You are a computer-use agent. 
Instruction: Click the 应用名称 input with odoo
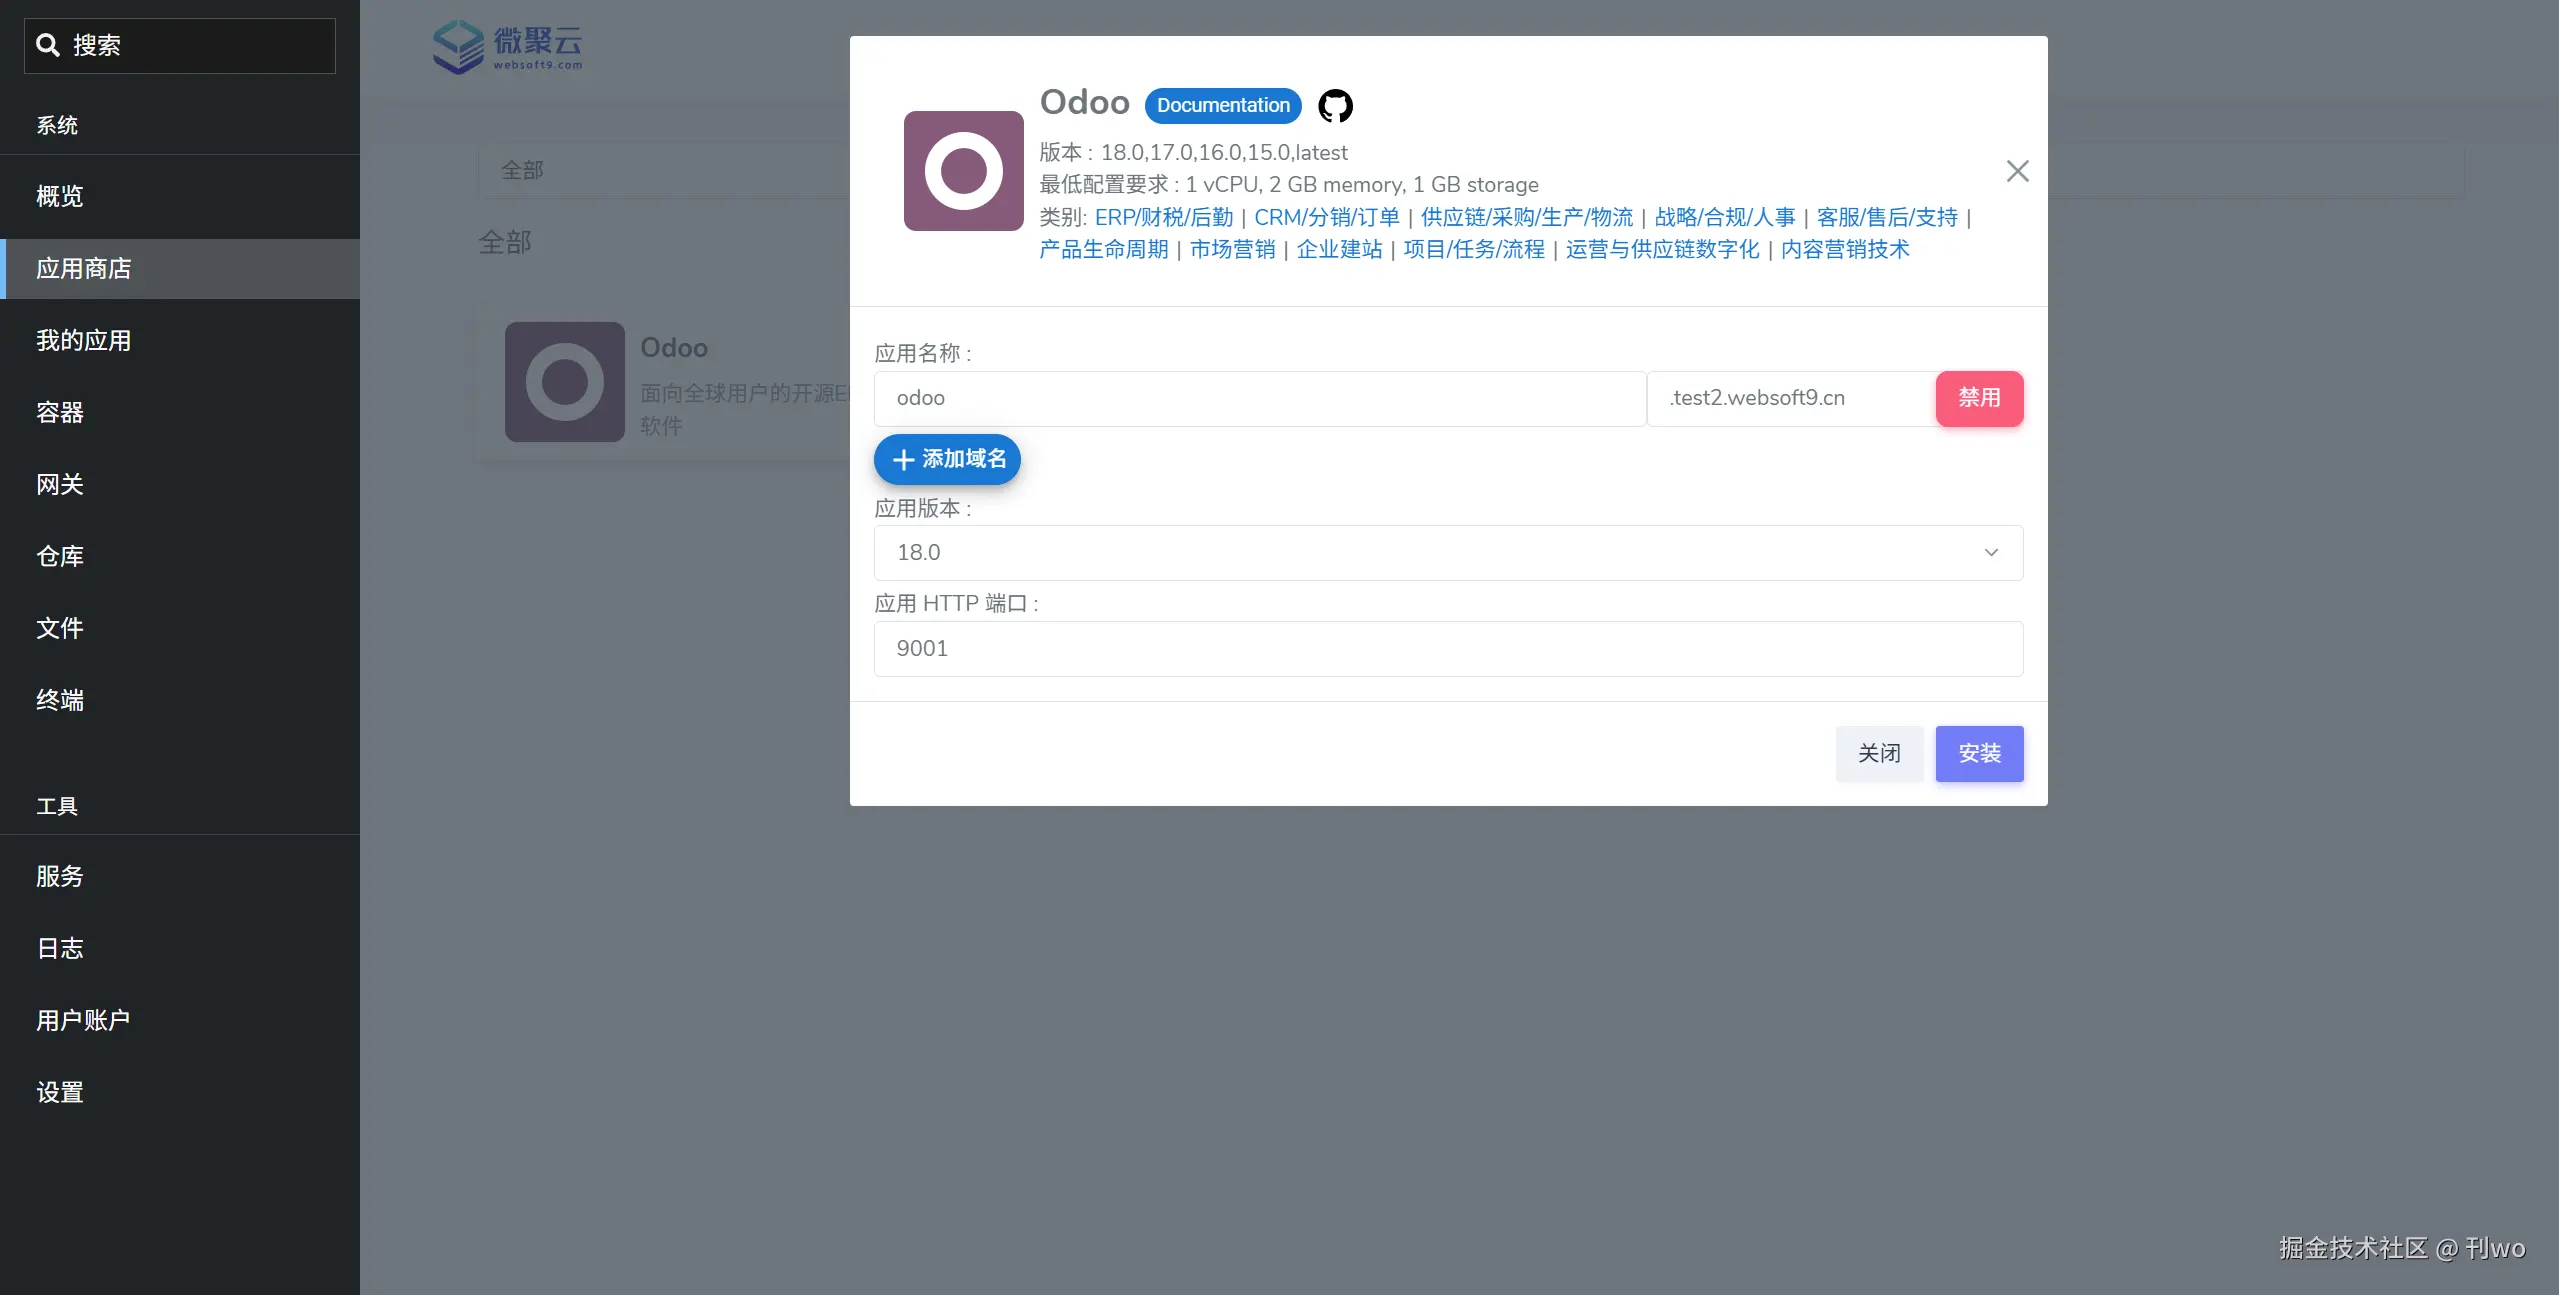1259,398
